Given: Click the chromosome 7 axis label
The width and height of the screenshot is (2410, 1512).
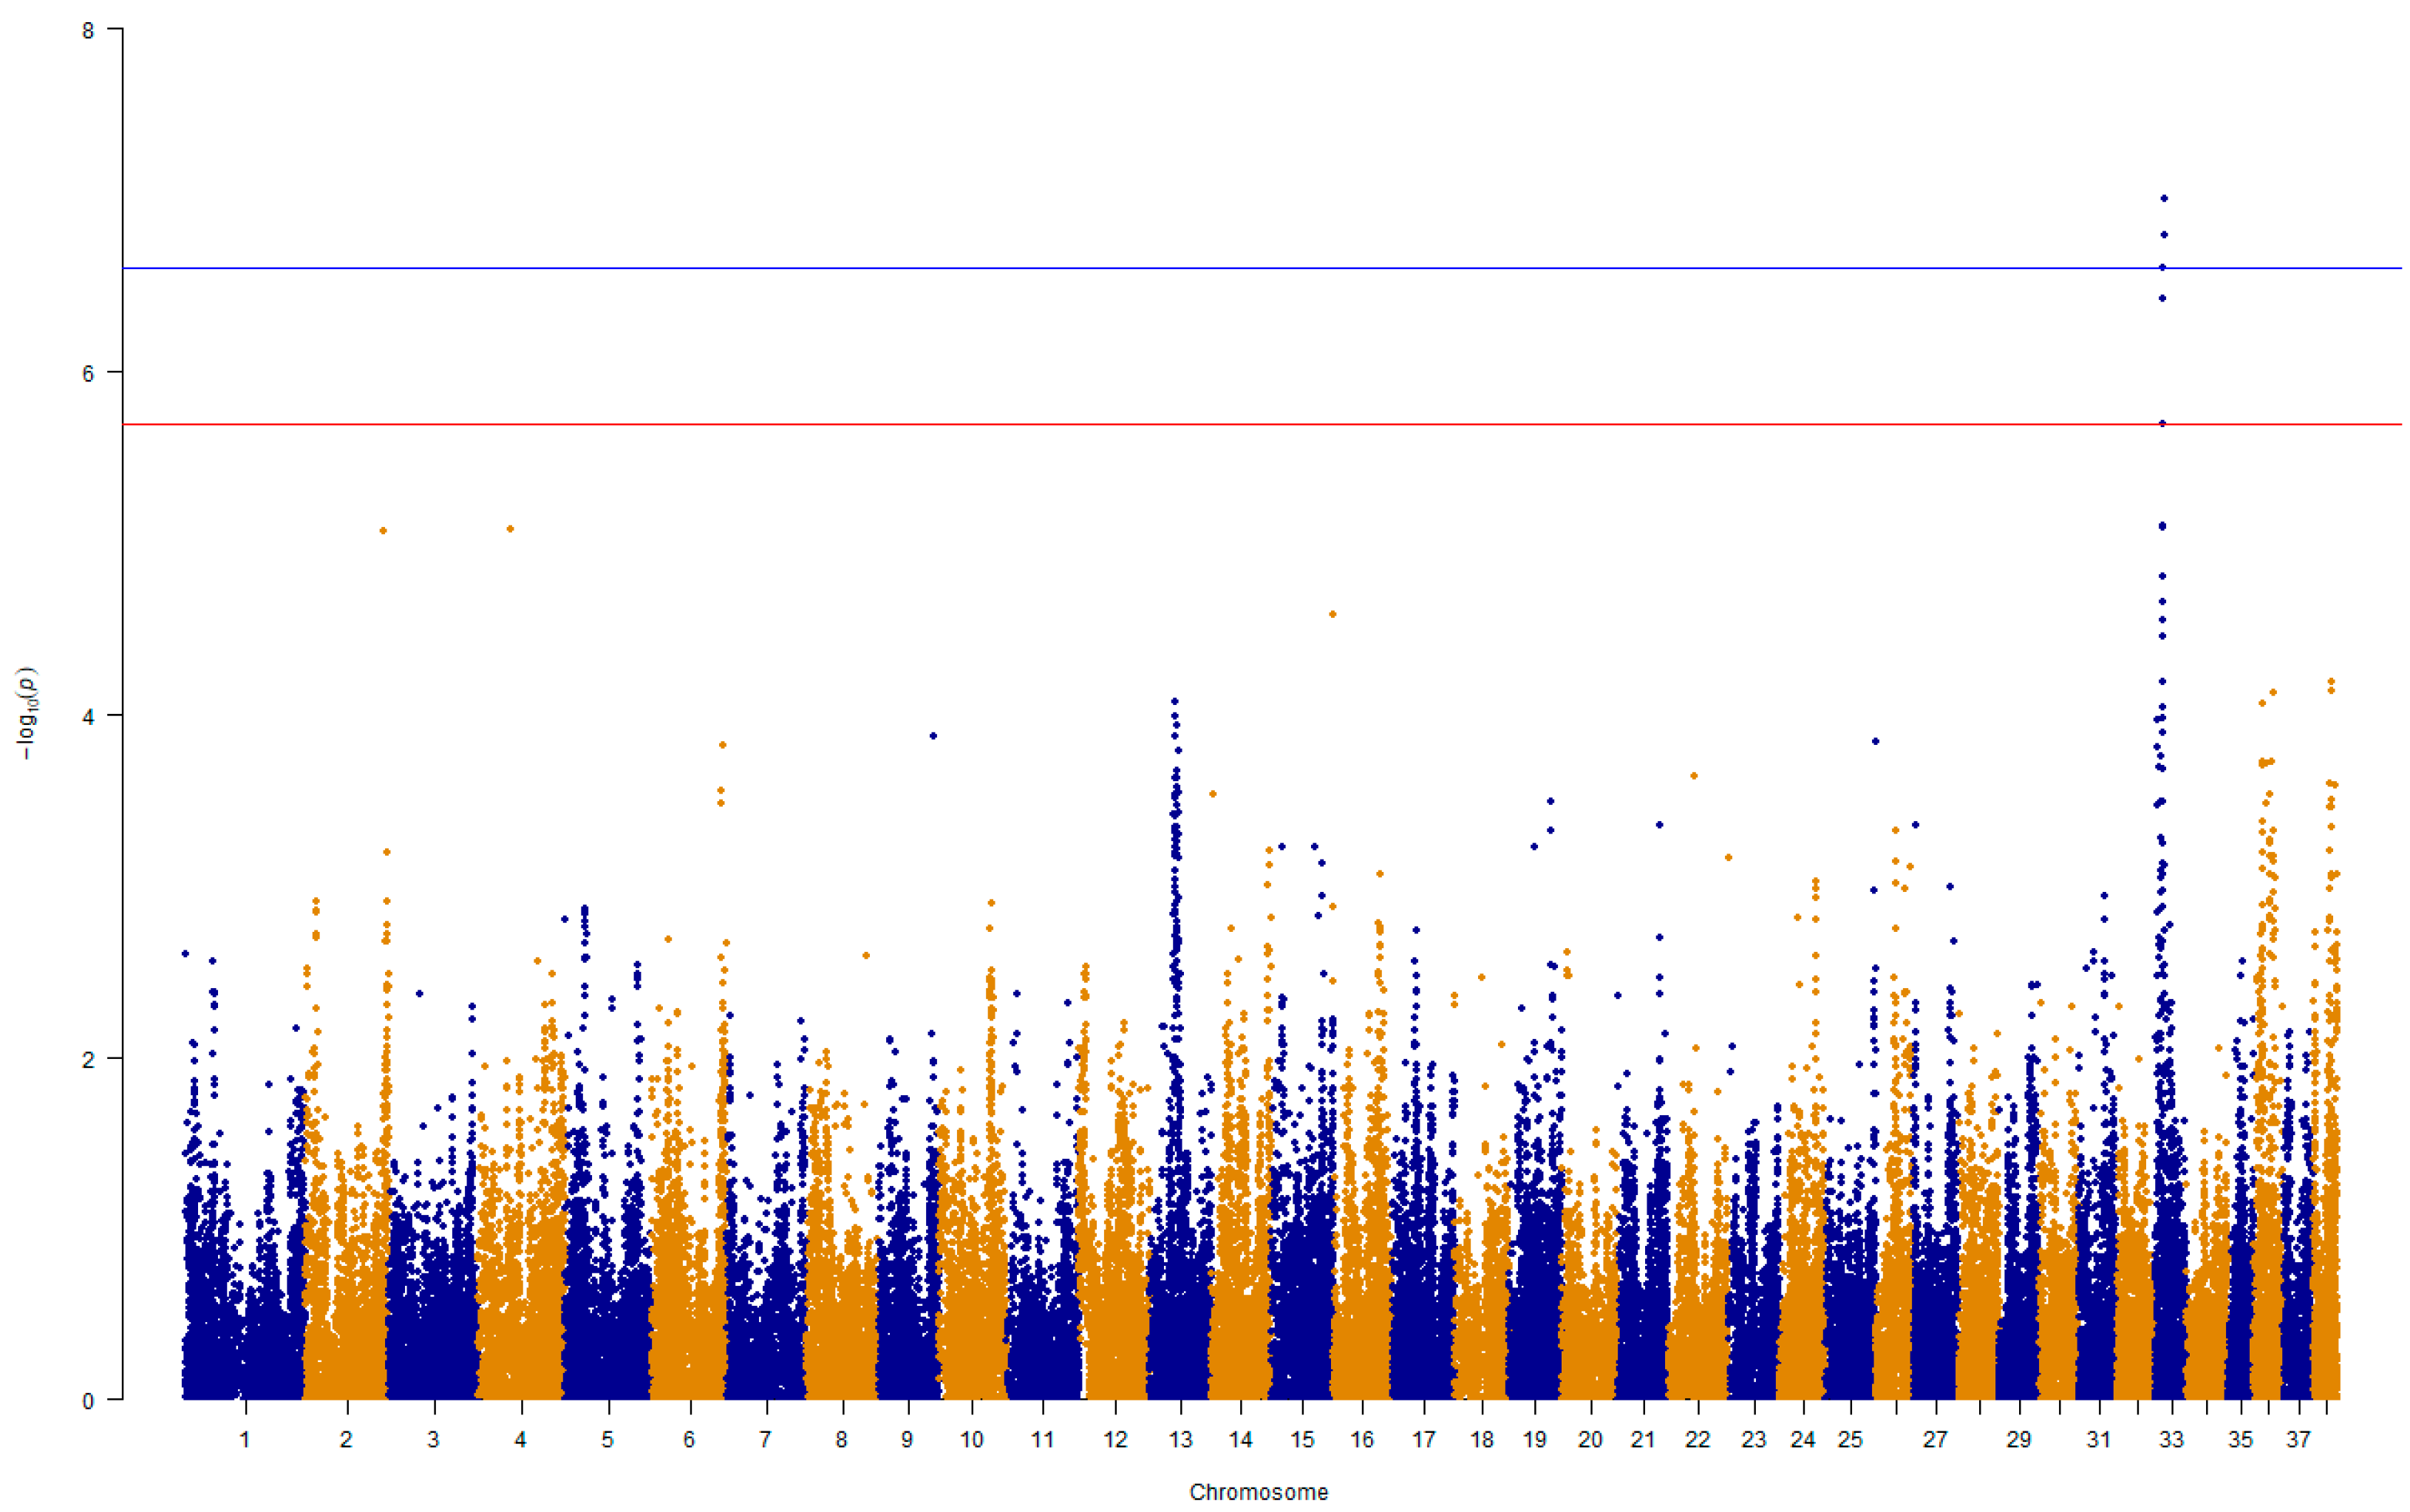Looking at the screenshot, I should 765,1439.
